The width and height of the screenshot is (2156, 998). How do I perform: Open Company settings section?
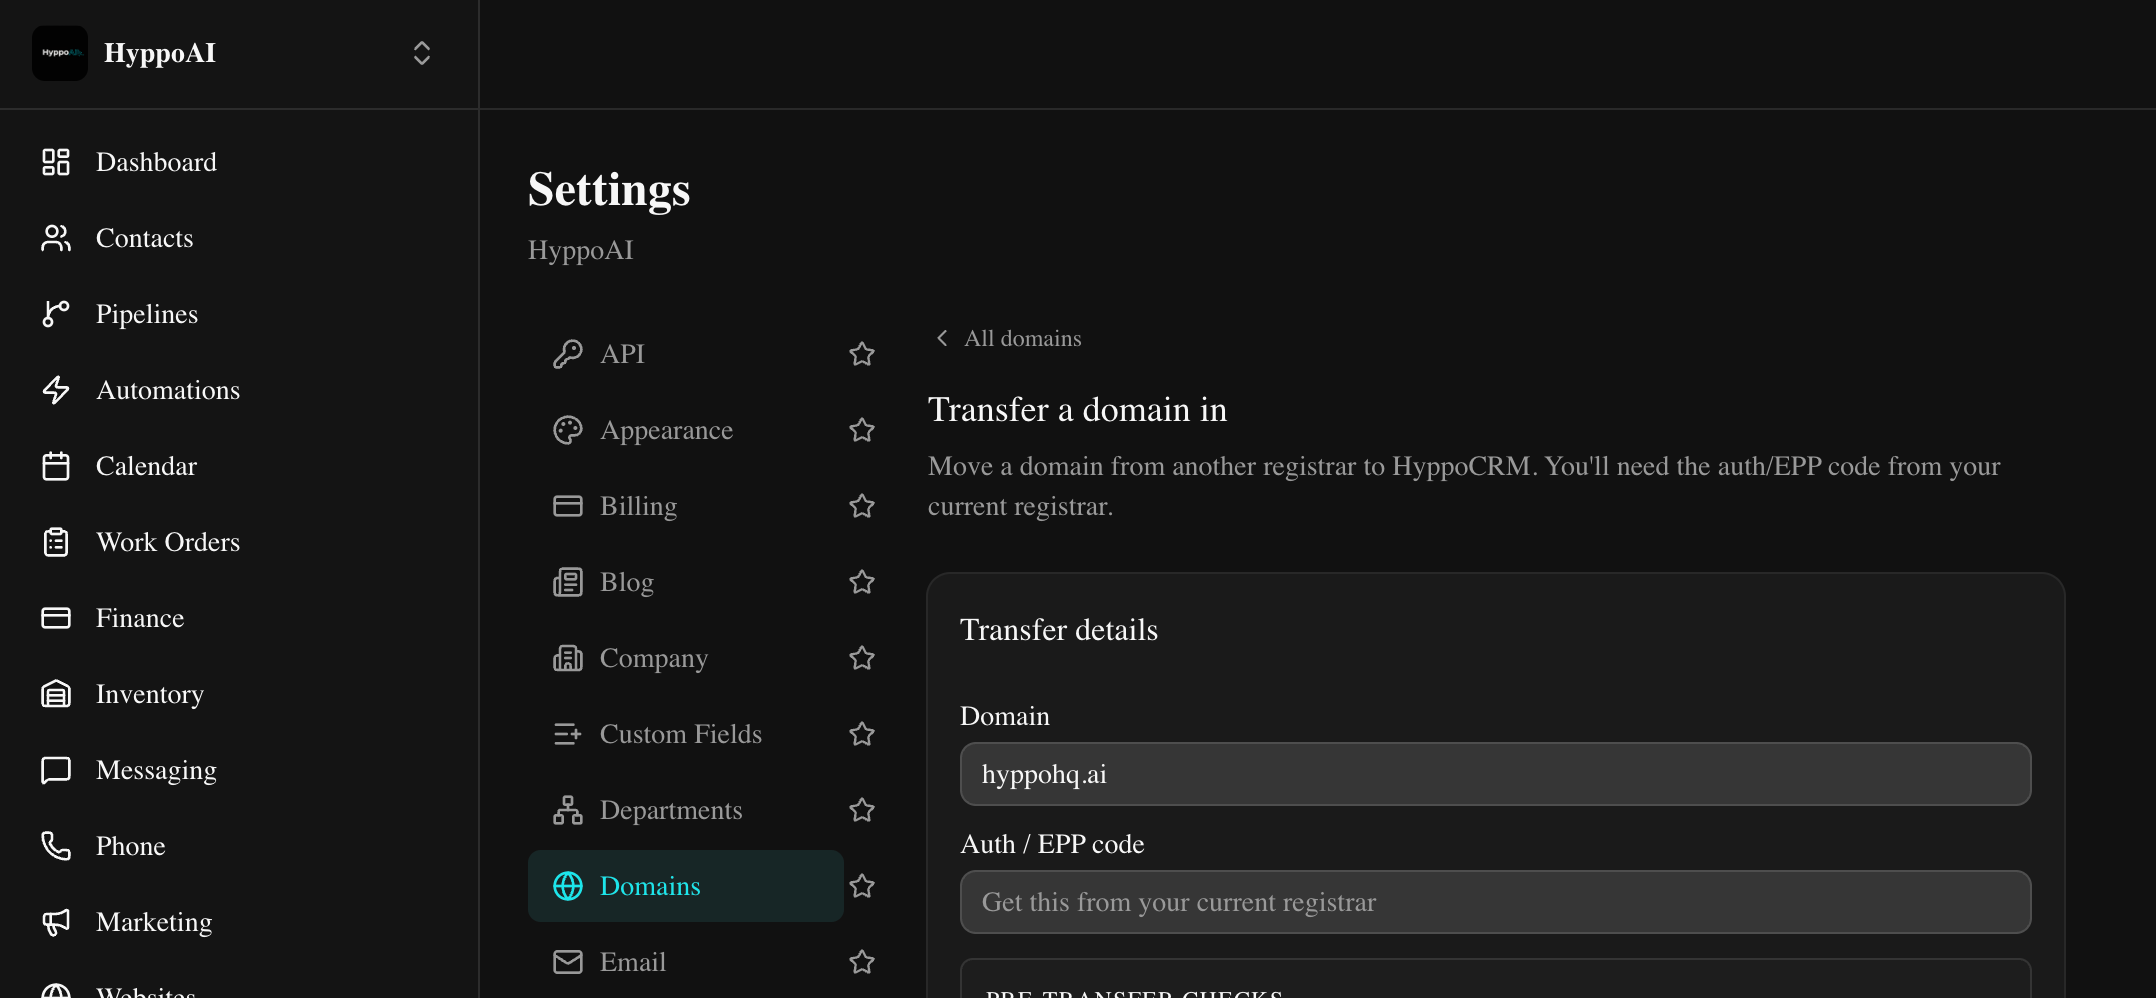pos(686,658)
